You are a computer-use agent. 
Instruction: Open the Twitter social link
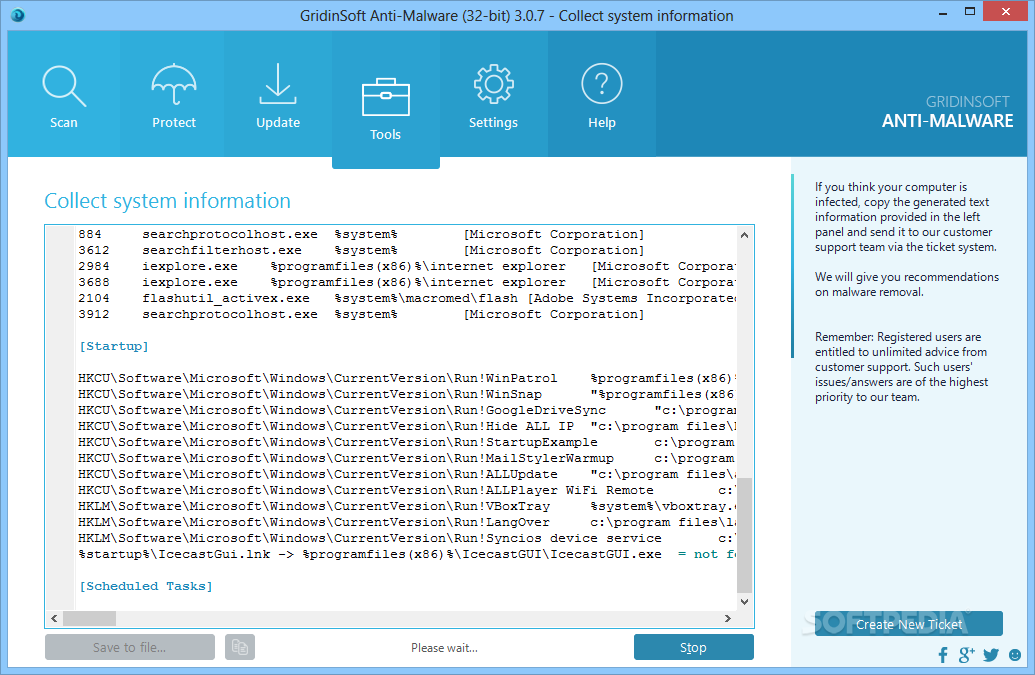click(x=991, y=655)
